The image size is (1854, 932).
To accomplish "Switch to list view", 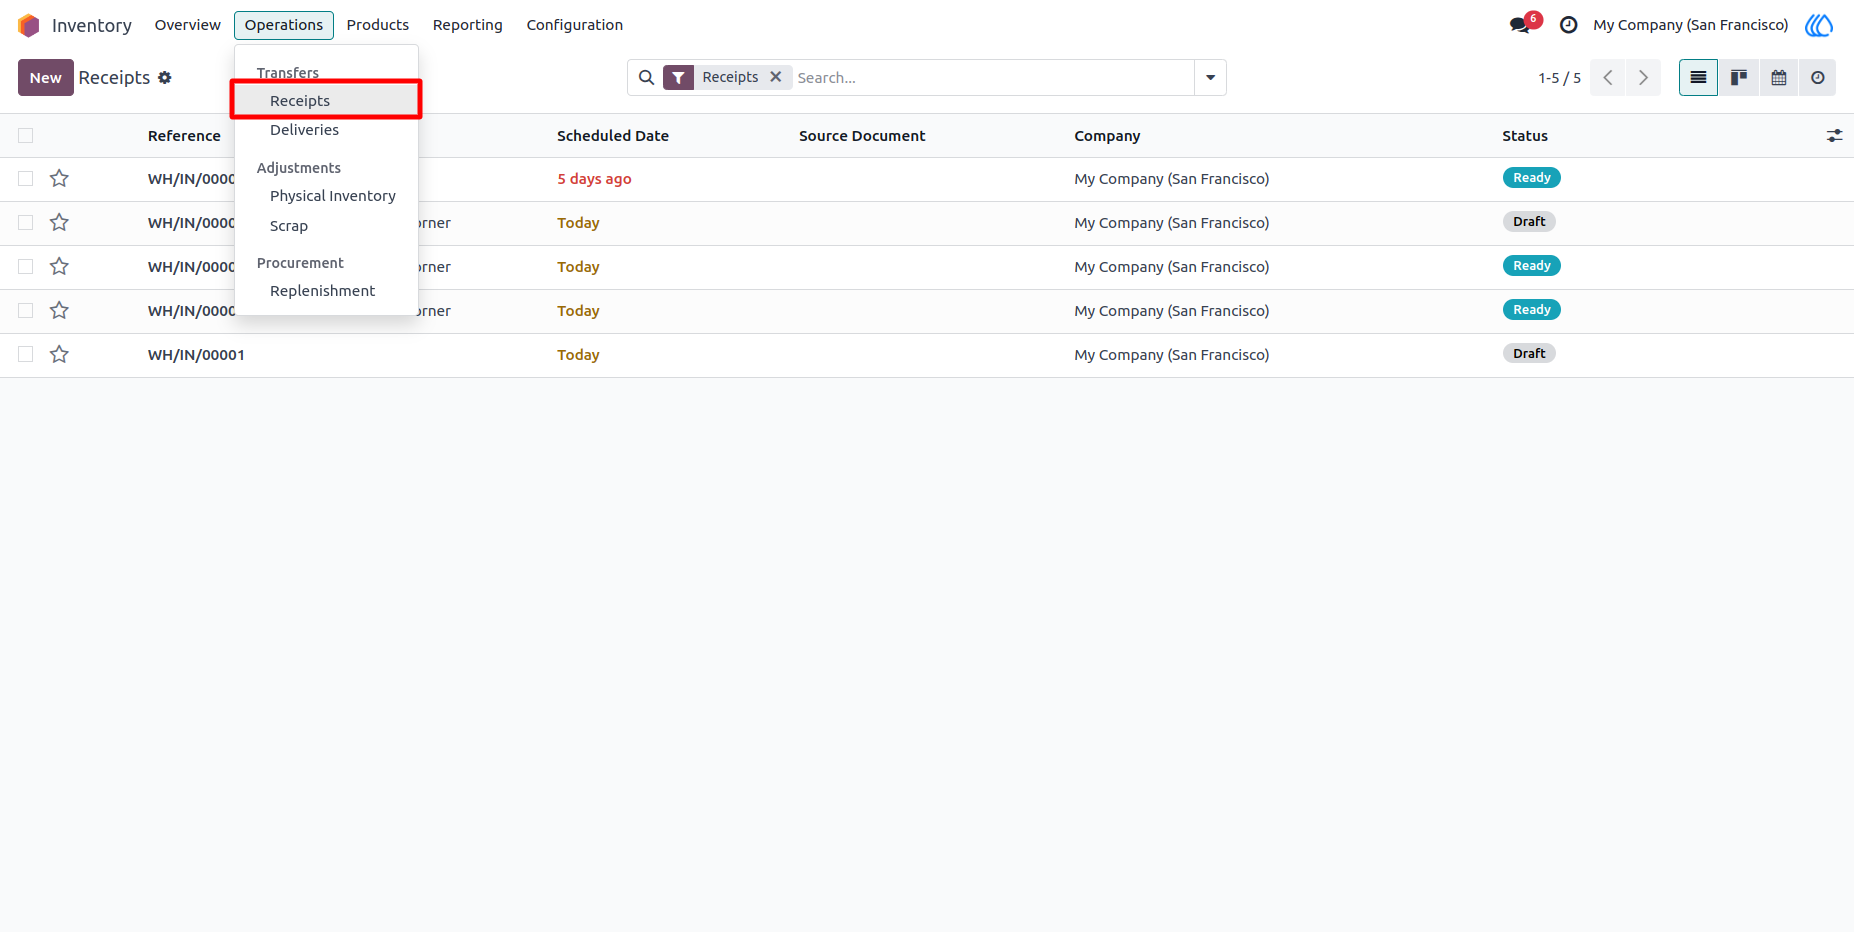I will click(1698, 78).
